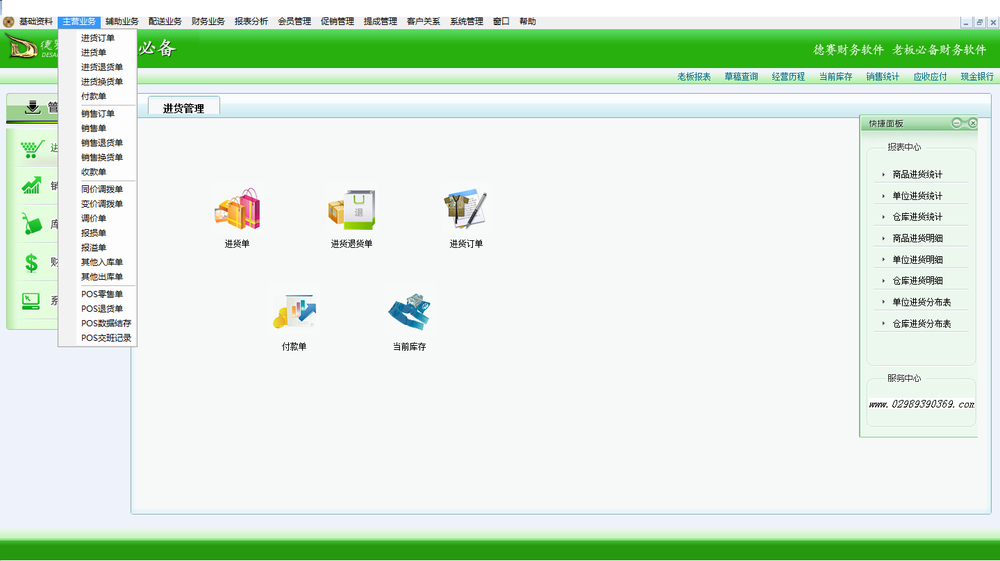Open the 财务业务 menu
This screenshot has height=561, width=1000.
[208, 21]
